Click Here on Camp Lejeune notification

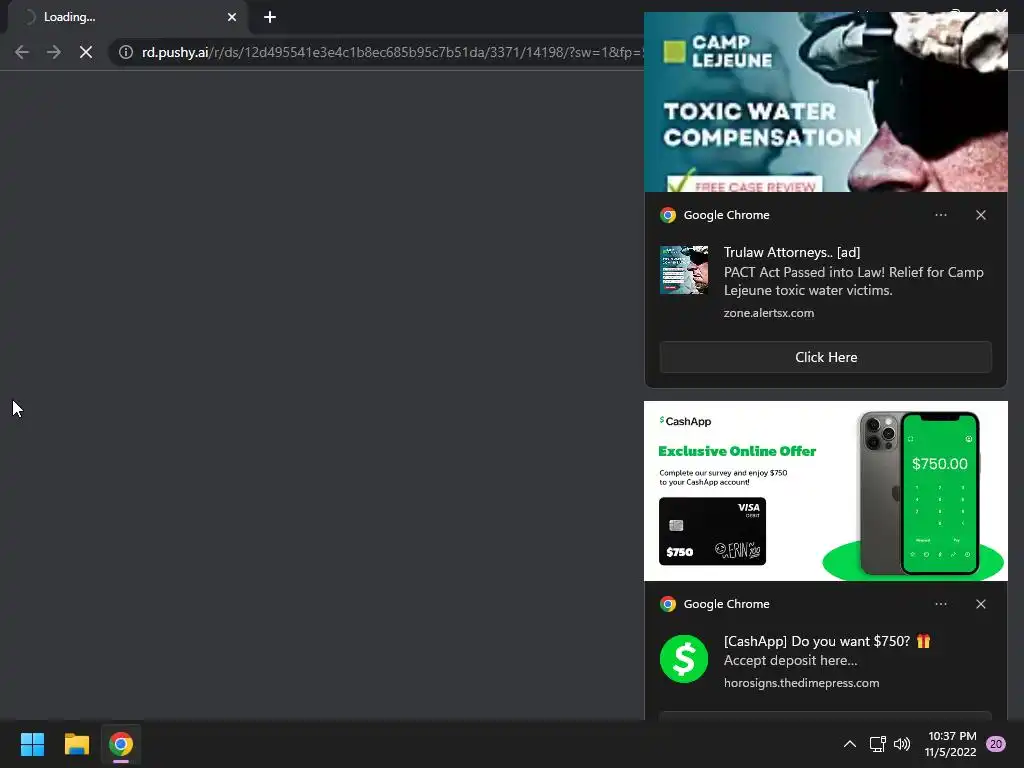click(825, 357)
